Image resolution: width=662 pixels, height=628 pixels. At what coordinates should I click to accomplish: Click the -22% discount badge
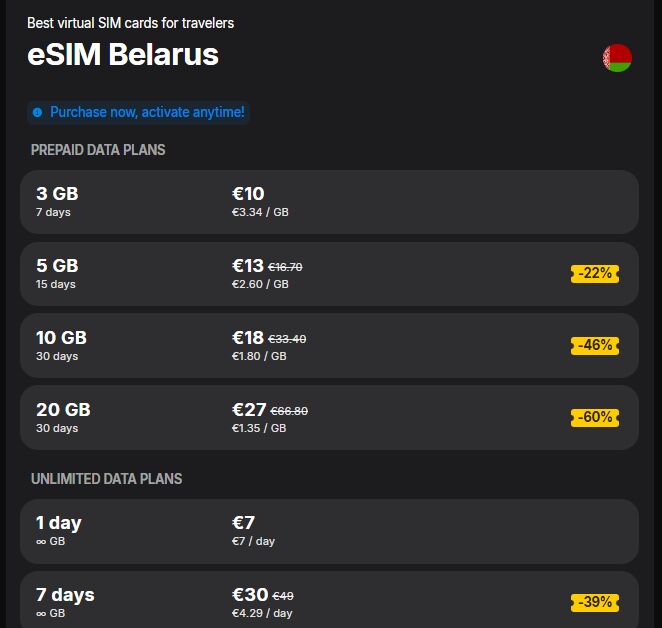(595, 273)
